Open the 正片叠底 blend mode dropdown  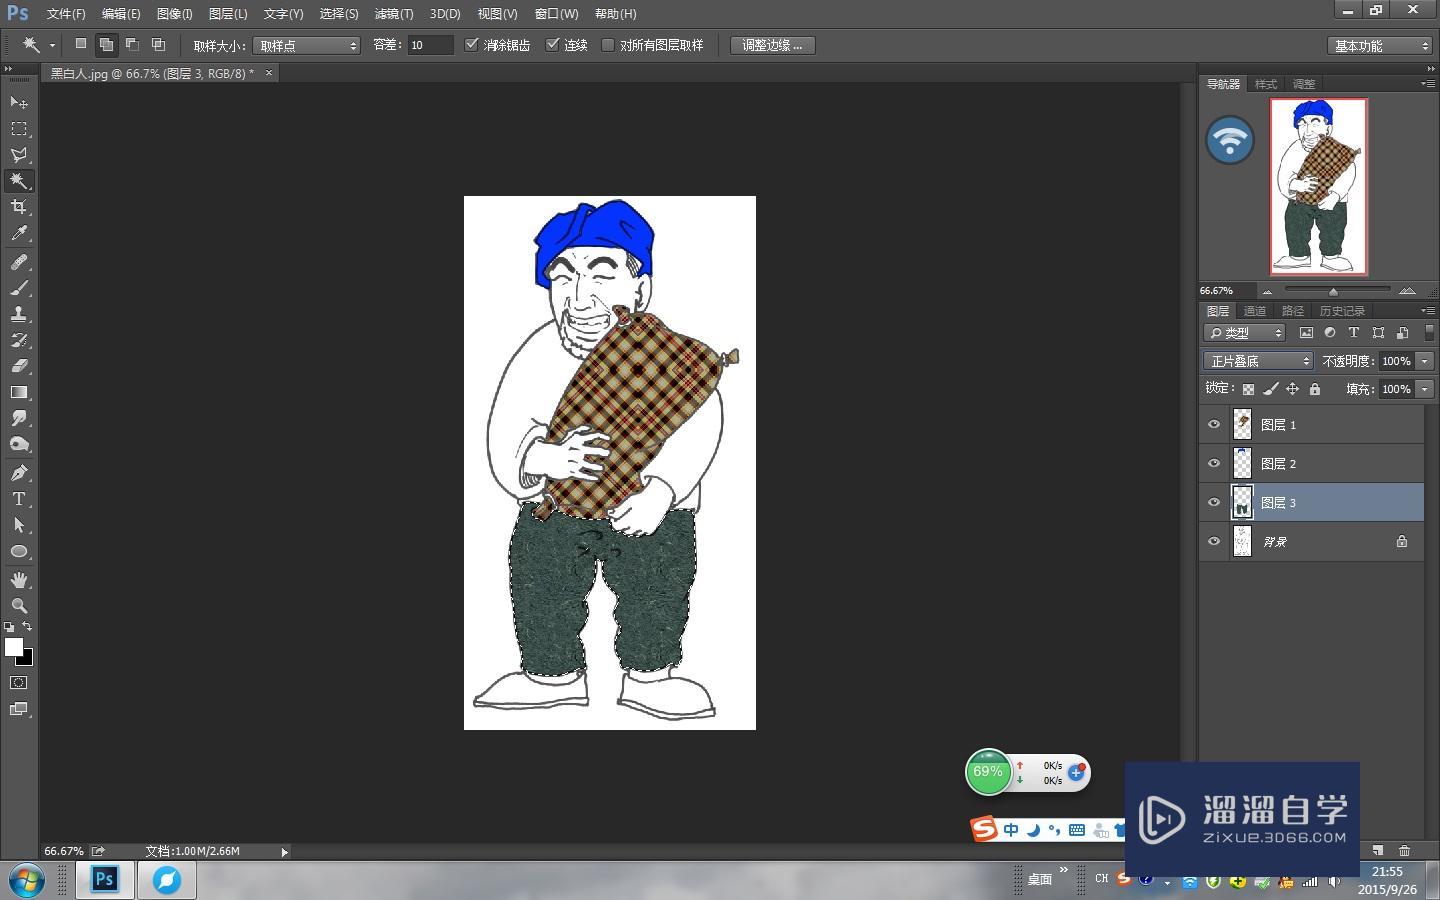coord(1258,361)
